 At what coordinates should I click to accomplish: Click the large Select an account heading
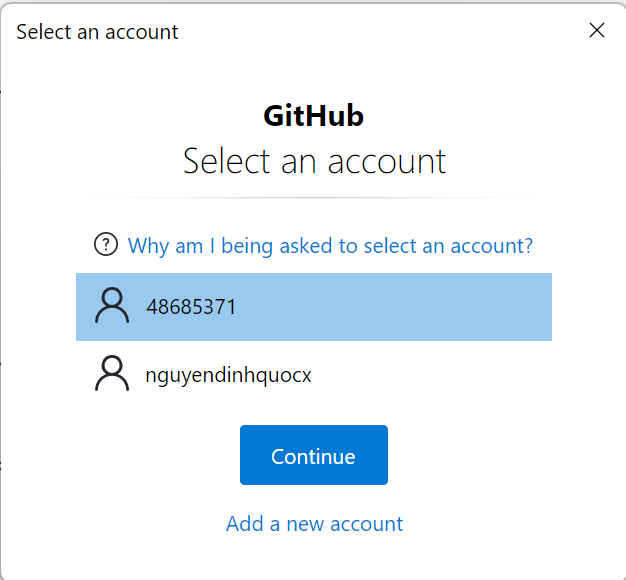tap(314, 161)
